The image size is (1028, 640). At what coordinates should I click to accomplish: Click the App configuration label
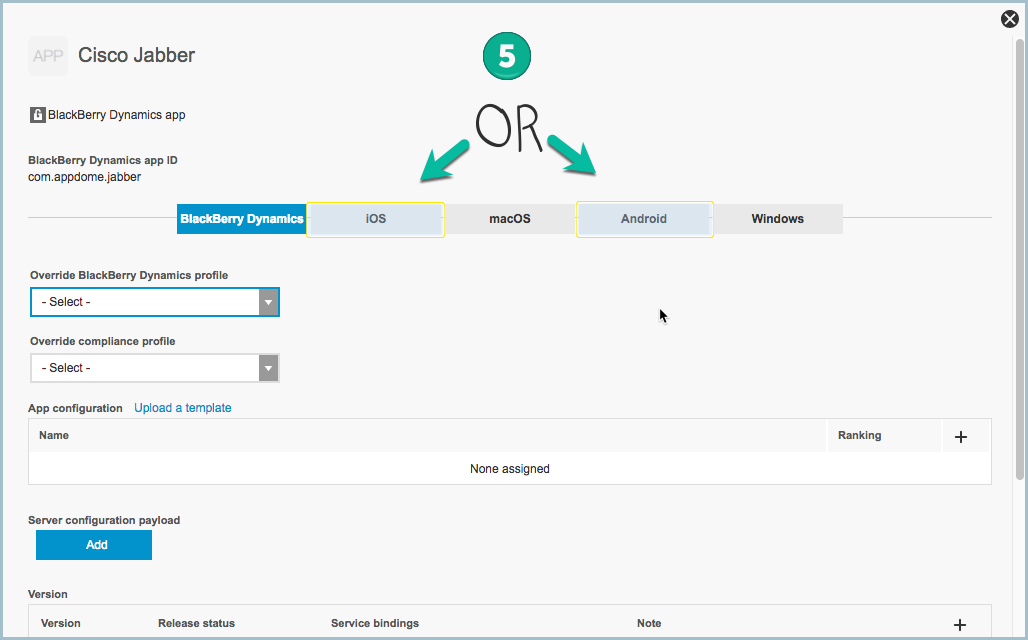point(75,409)
